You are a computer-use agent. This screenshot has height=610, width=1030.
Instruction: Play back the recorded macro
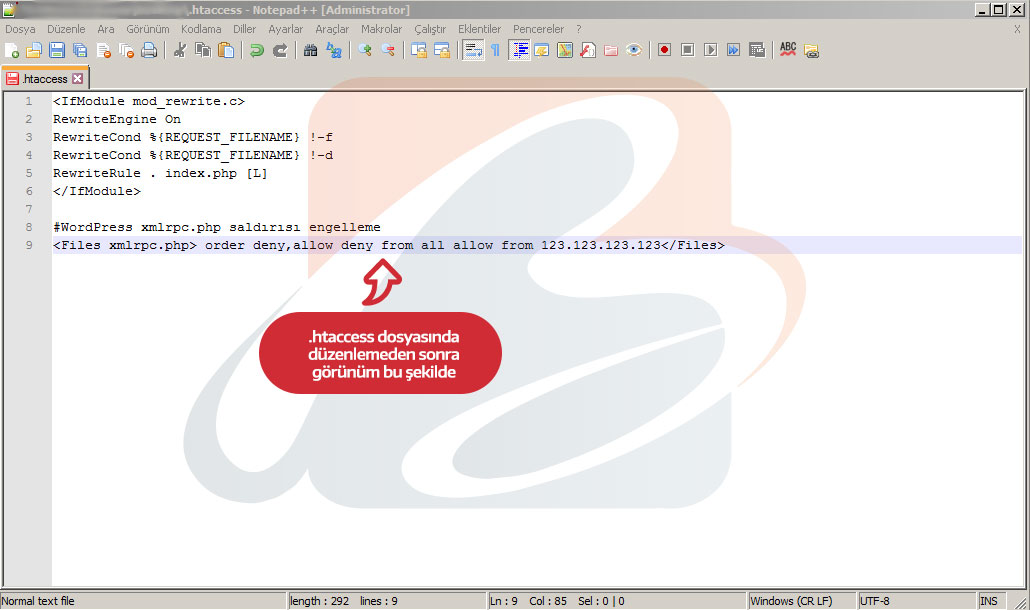[711, 50]
